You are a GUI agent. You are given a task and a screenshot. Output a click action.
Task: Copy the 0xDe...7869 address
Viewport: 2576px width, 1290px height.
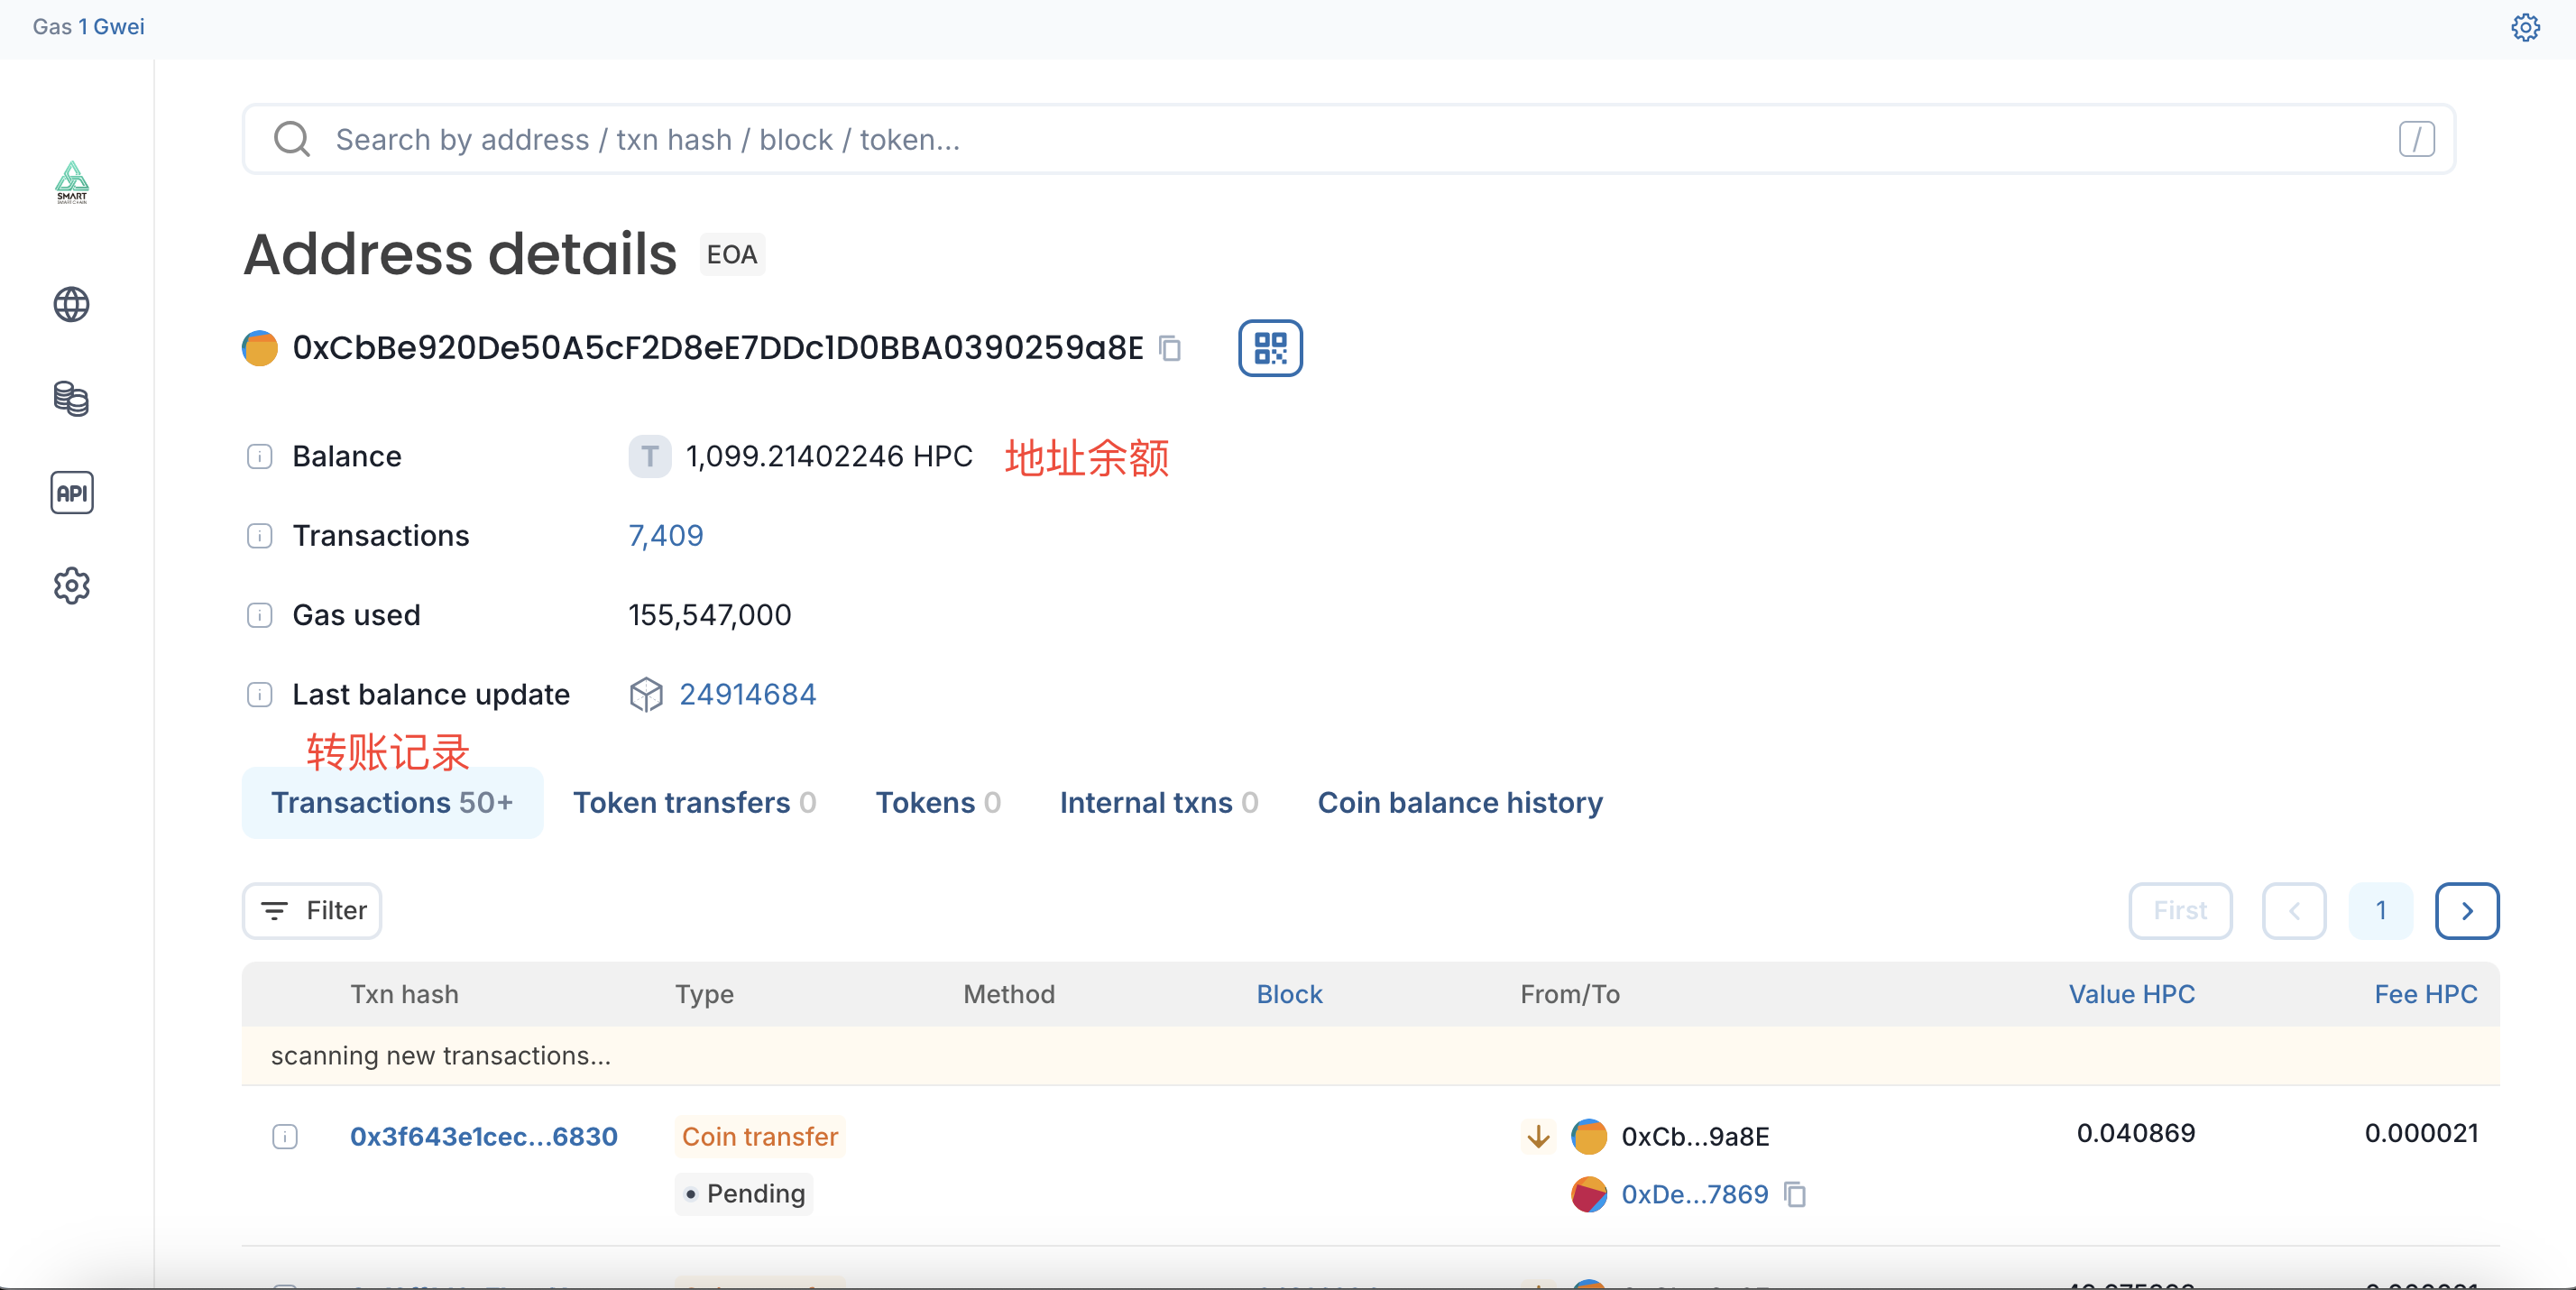tap(1795, 1194)
